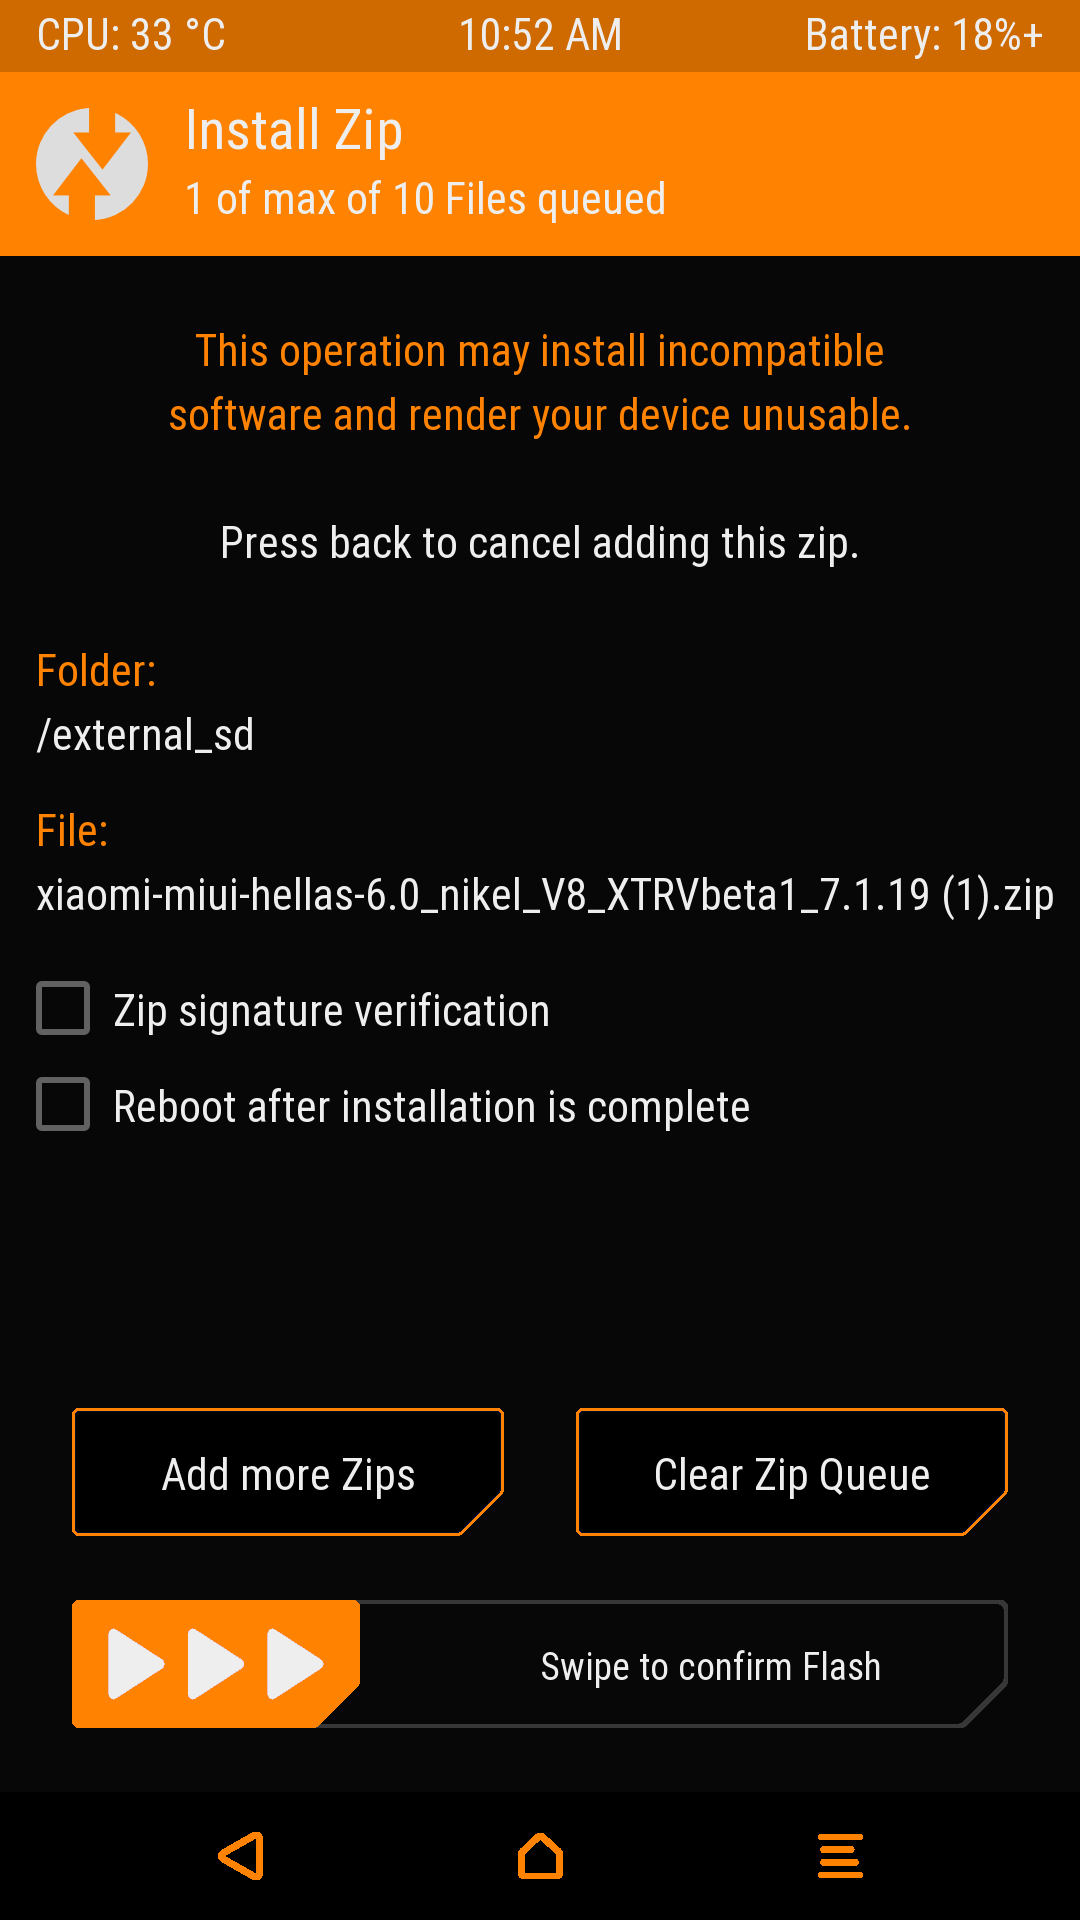Tap the Battery 18% status indicator
The width and height of the screenshot is (1080, 1920).
tap(924, 36)
